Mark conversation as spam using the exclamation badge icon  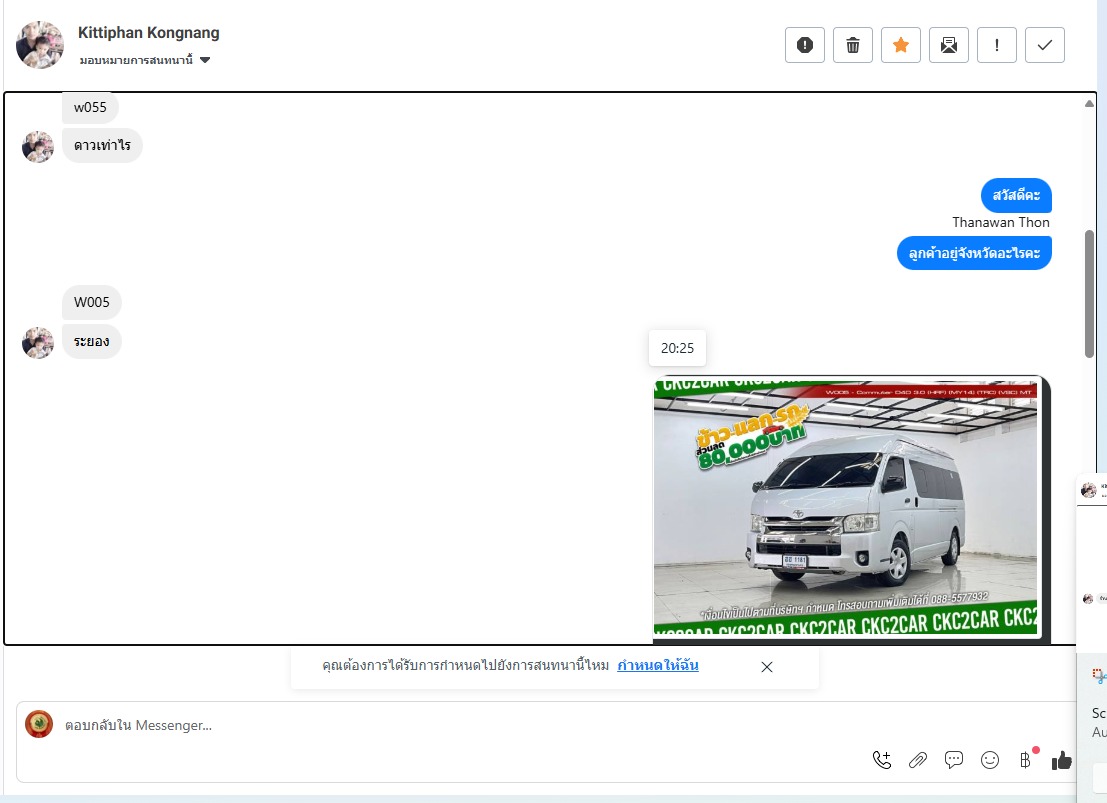click(805, 45)
